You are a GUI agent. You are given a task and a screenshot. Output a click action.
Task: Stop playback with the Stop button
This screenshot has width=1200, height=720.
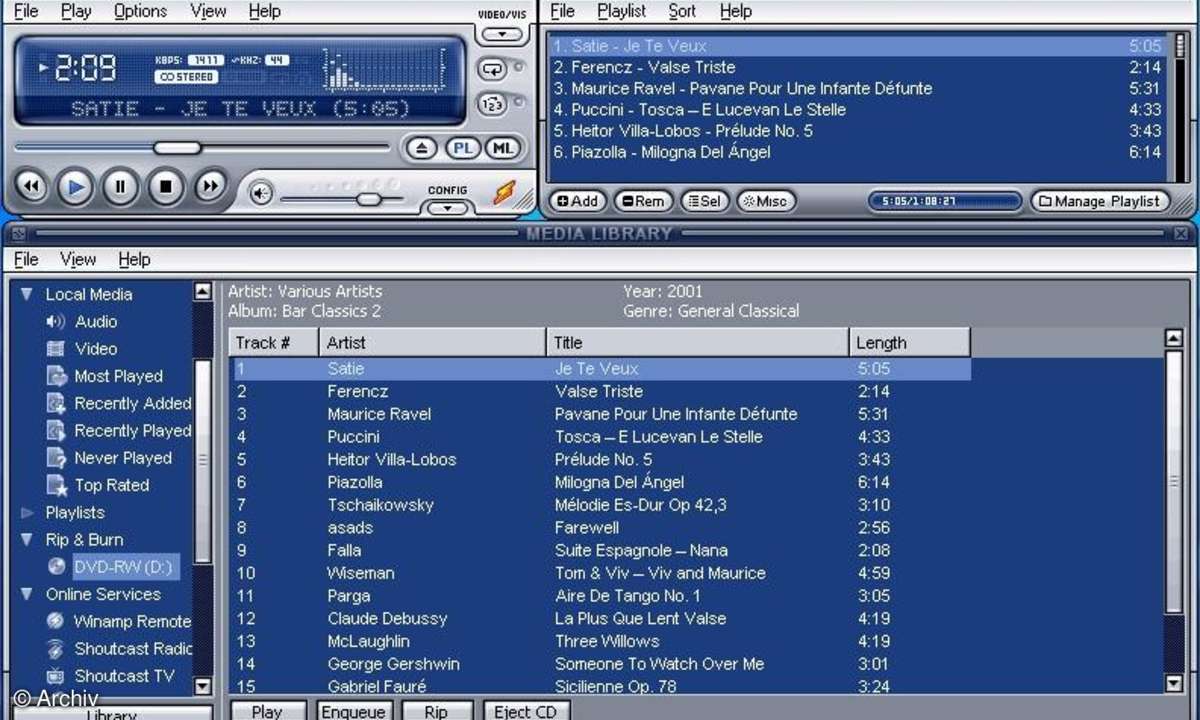click(165, 186)
